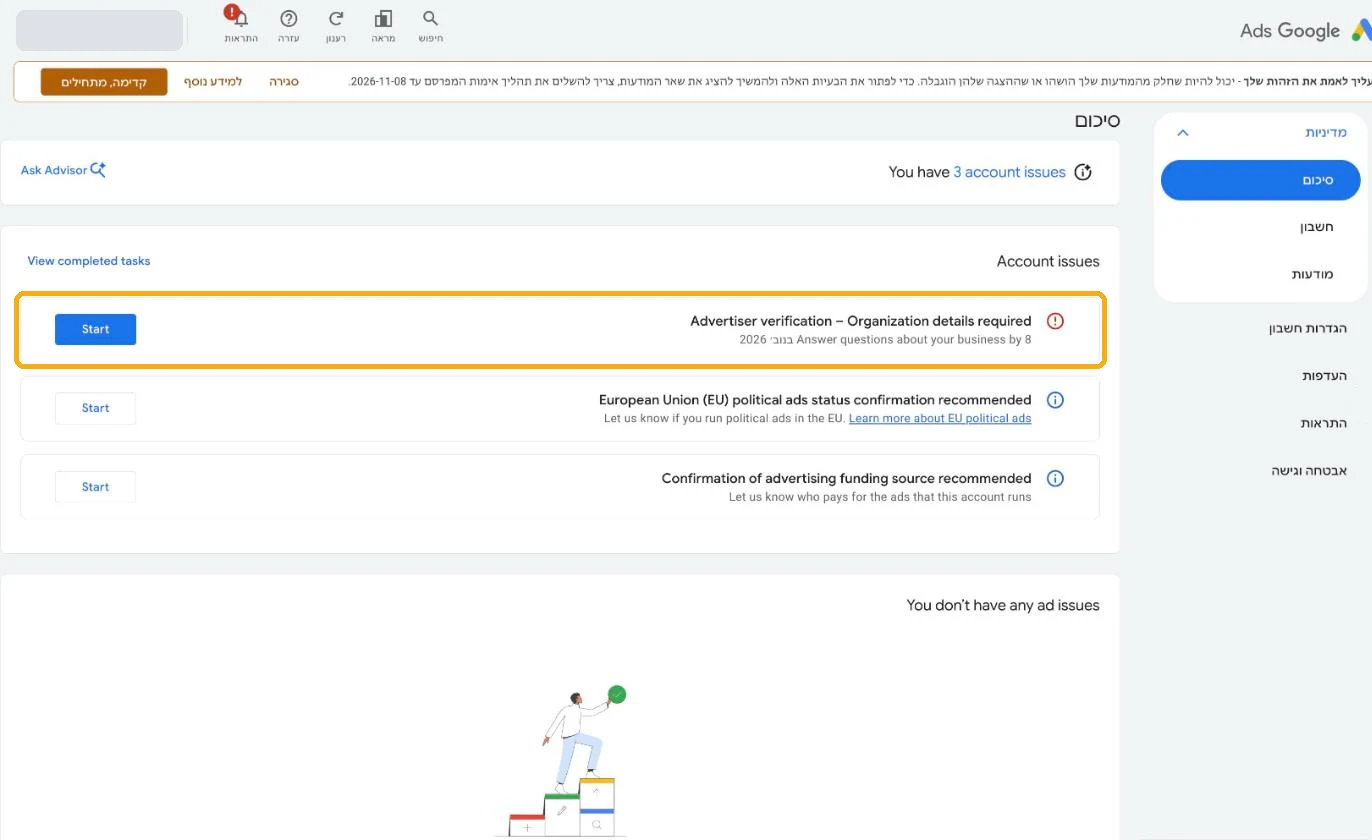This screenshot has height=840, width=1372.
Task: Click the steps illustration of the climbing person
Action: 563,760
